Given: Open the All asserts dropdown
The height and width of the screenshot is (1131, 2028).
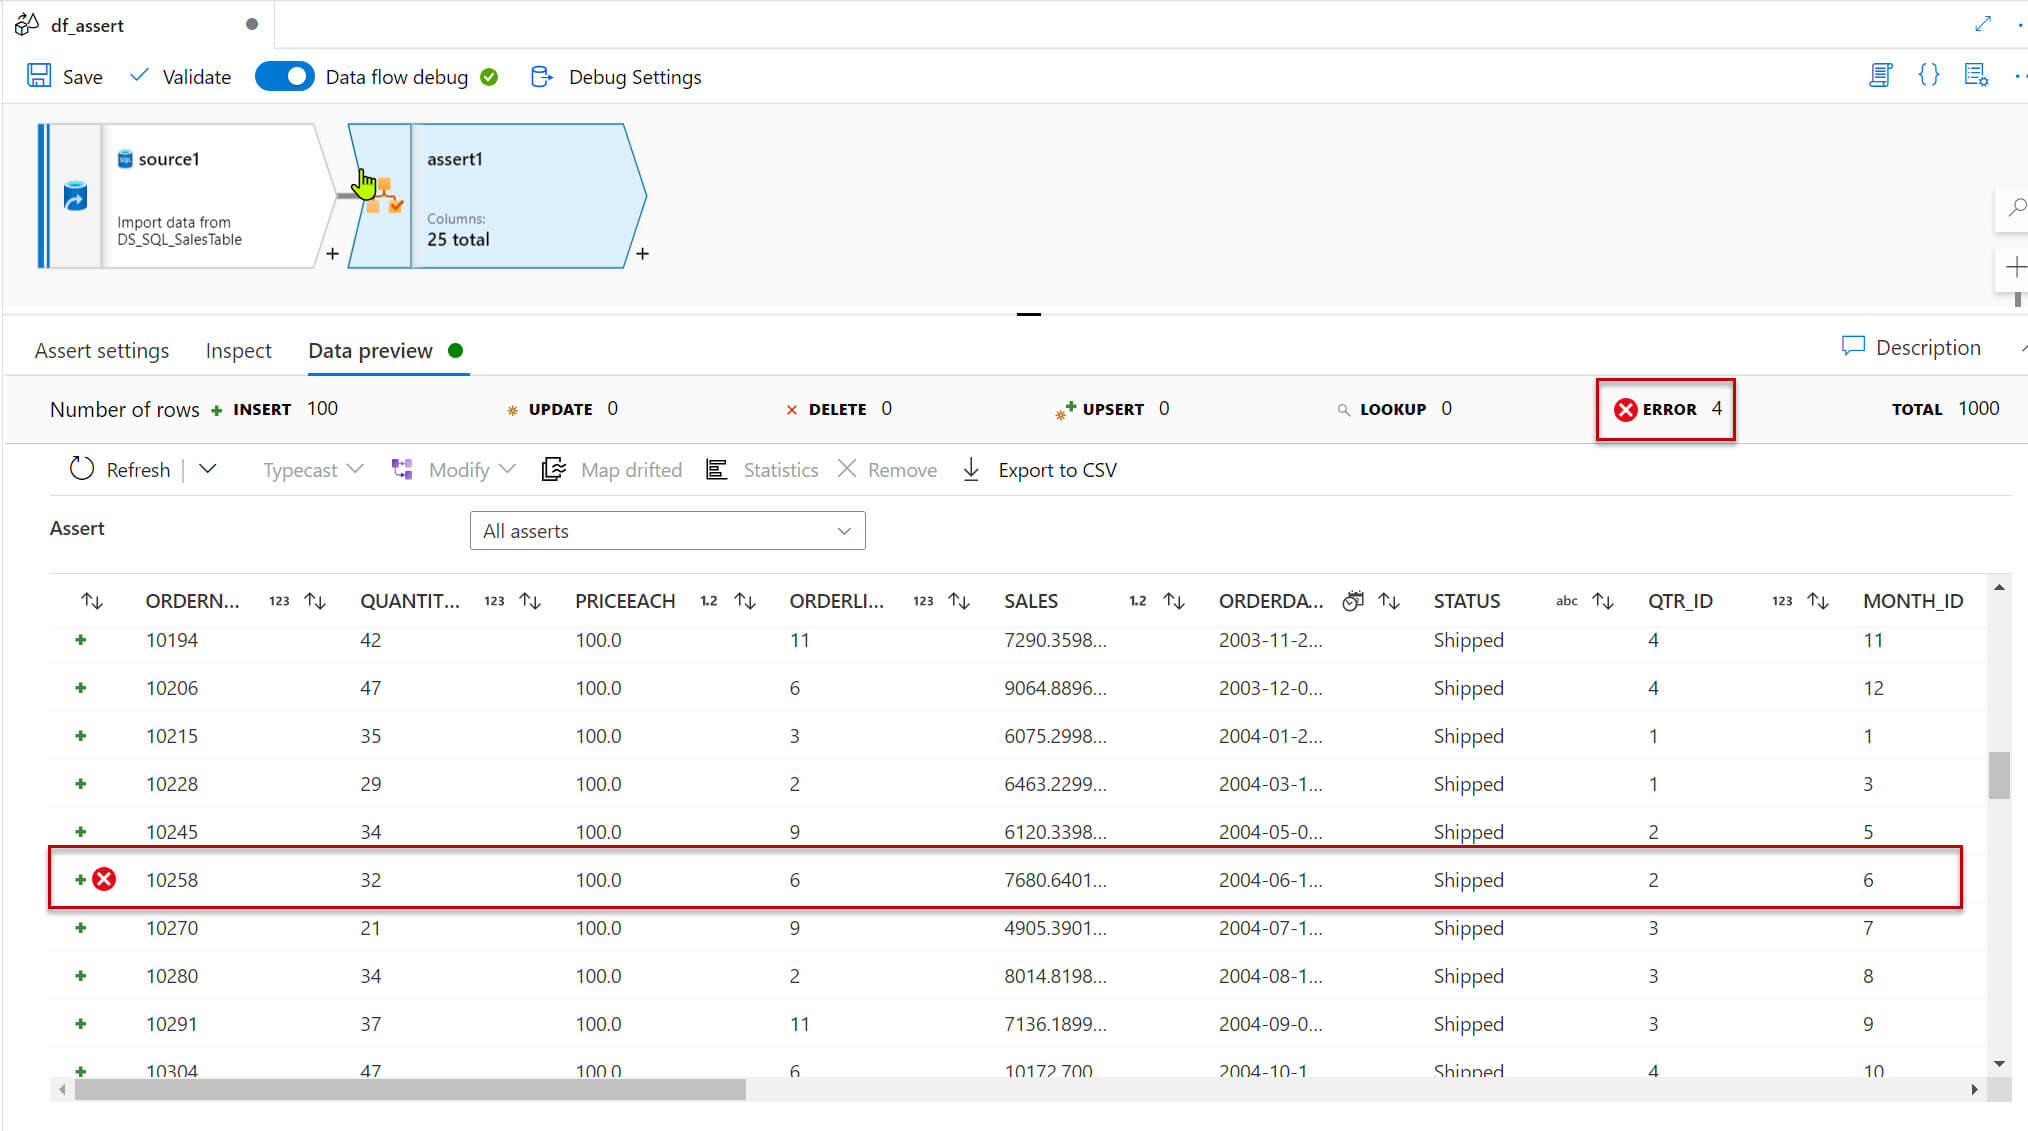Looking at the screenshot, I should (x=667, y=531).
